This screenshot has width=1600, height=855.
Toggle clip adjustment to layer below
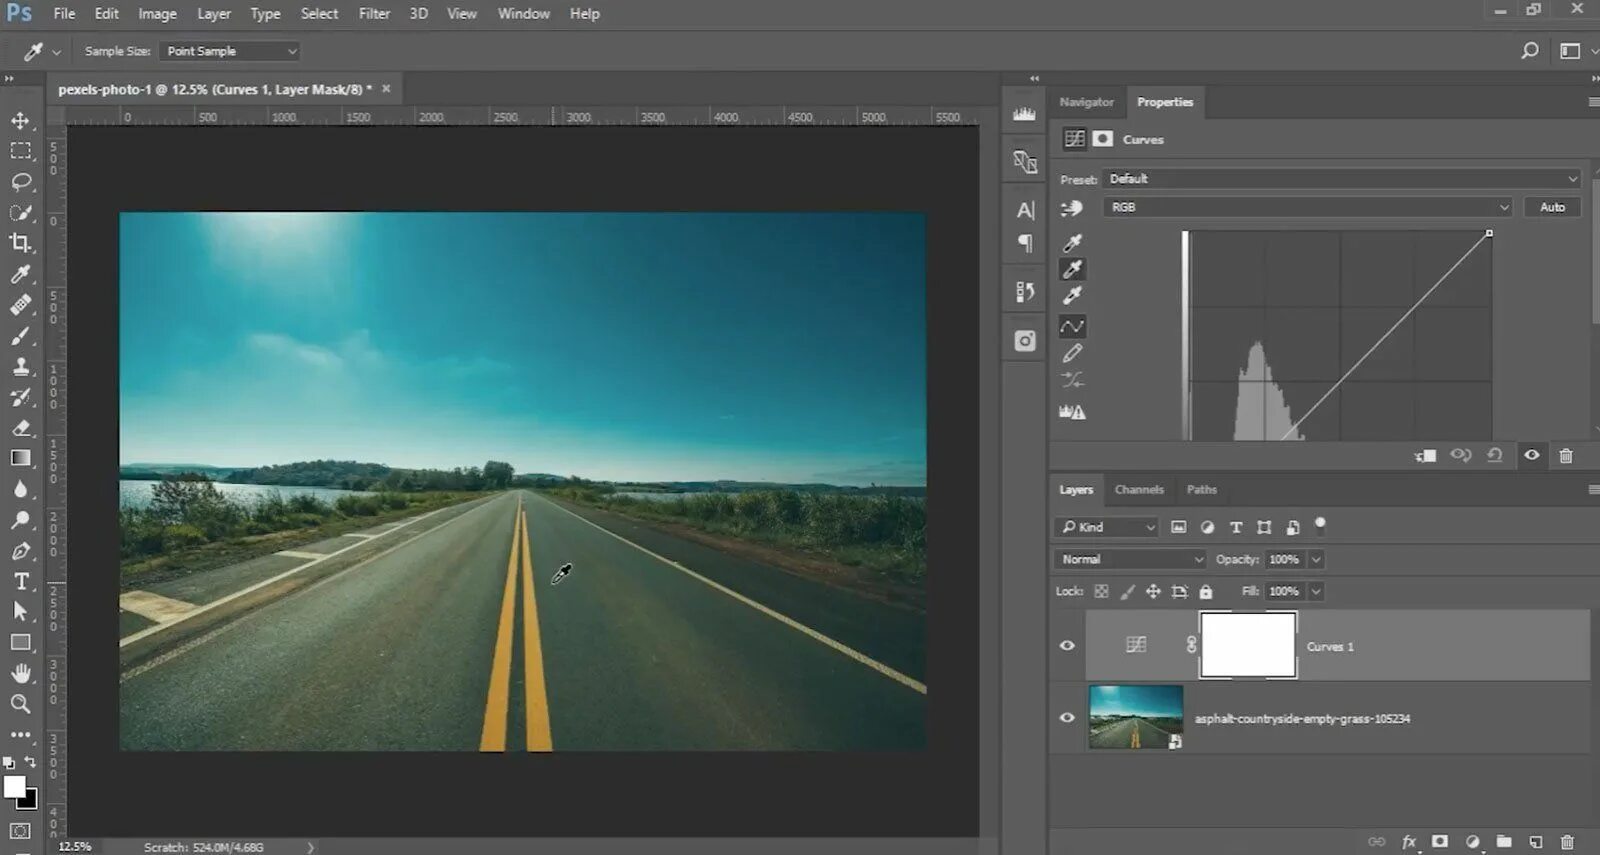click(x=1426, y=455)
